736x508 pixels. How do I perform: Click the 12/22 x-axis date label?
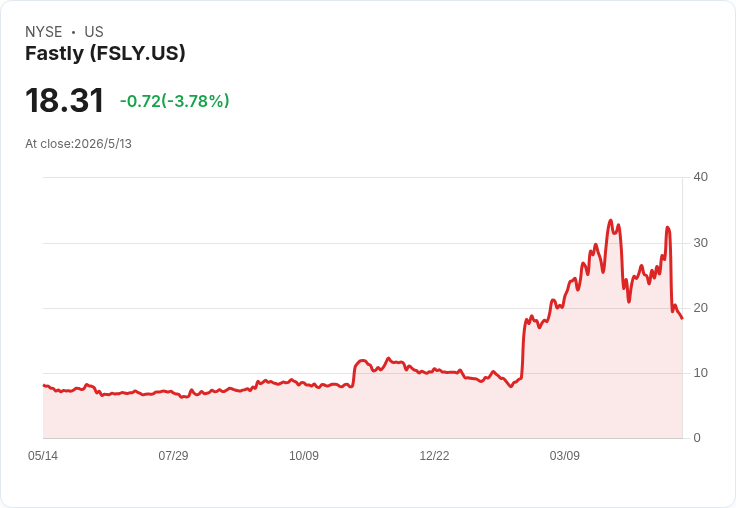(x=434, y=455)
